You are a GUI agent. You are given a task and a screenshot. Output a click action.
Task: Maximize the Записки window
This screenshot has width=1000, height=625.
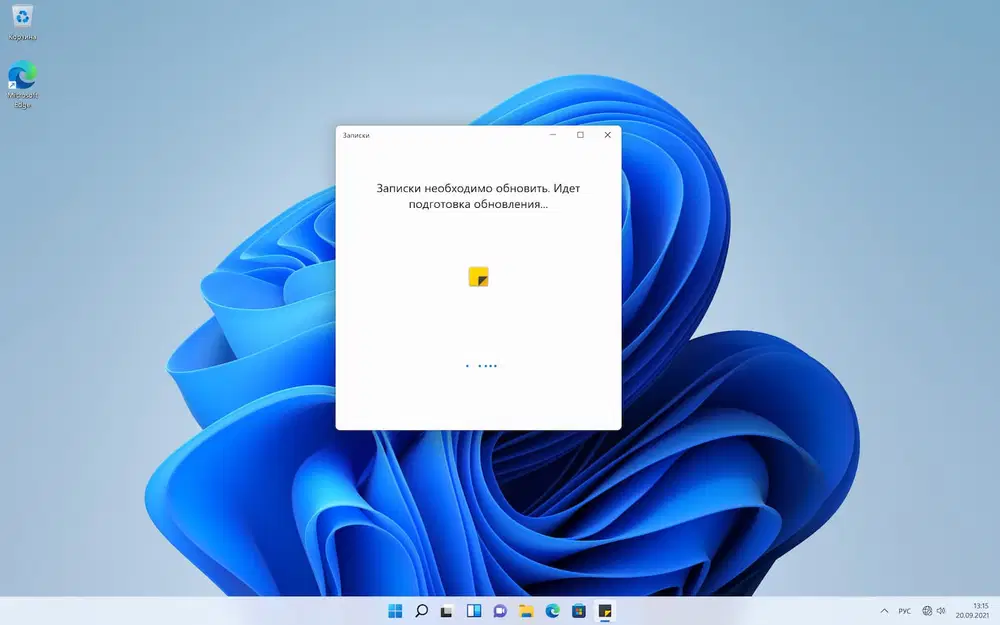click(x=580, y=135)
